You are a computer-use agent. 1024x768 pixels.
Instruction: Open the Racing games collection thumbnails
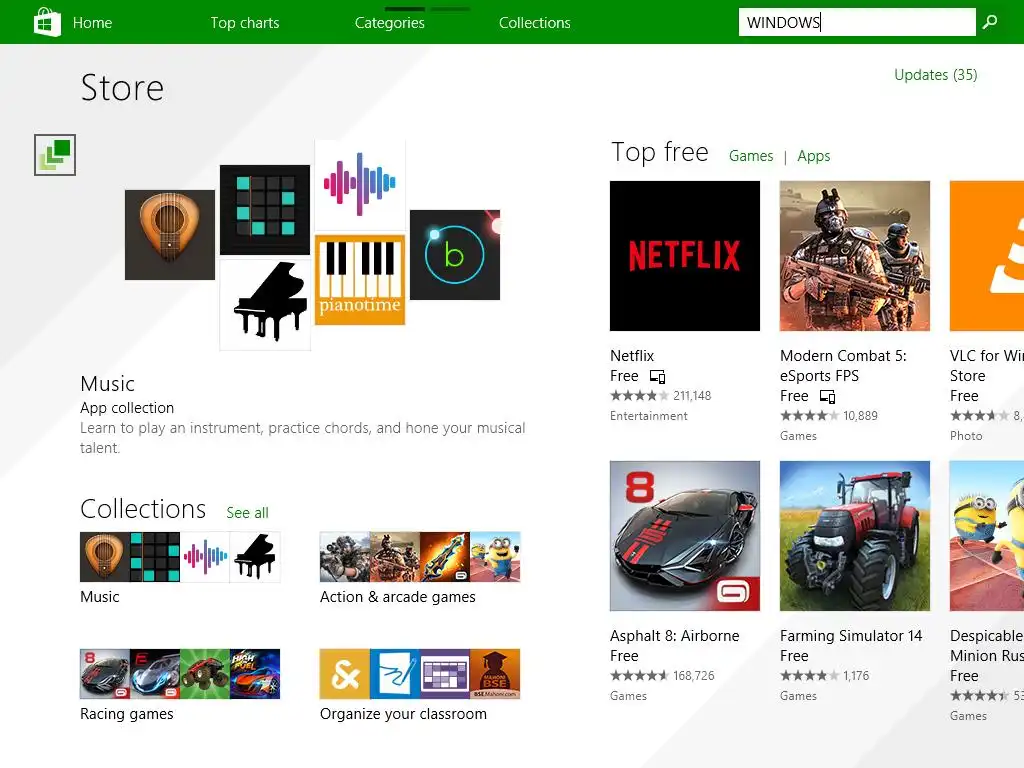pos(180,674)
